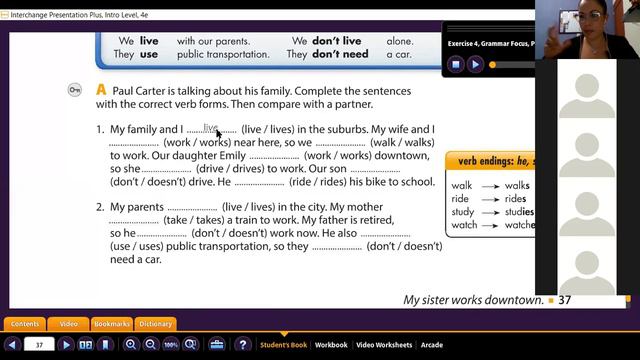Open the Dictionary tab
The height and width of the screenshot is (360, 640).
tap(156, 324)
